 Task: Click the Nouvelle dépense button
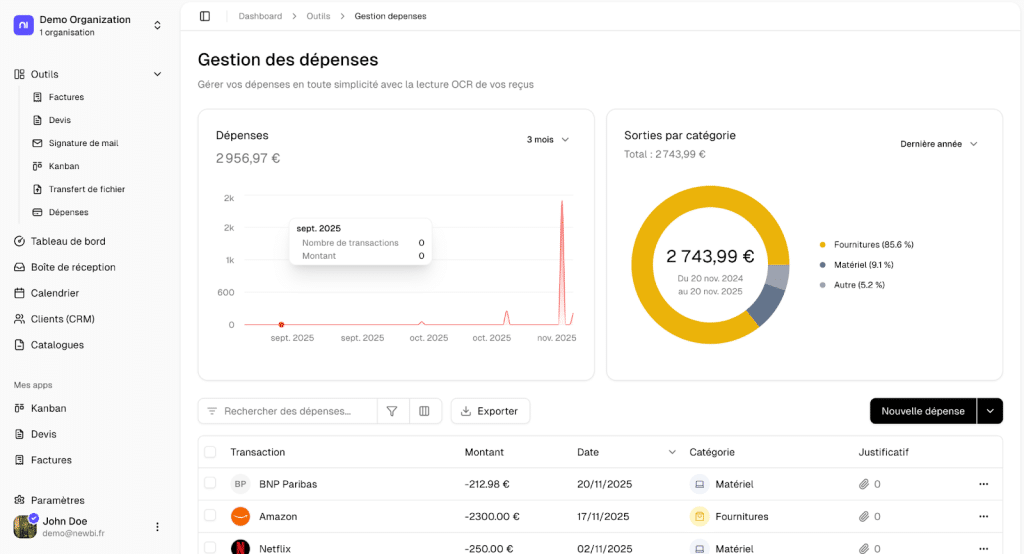click(922, 411)
